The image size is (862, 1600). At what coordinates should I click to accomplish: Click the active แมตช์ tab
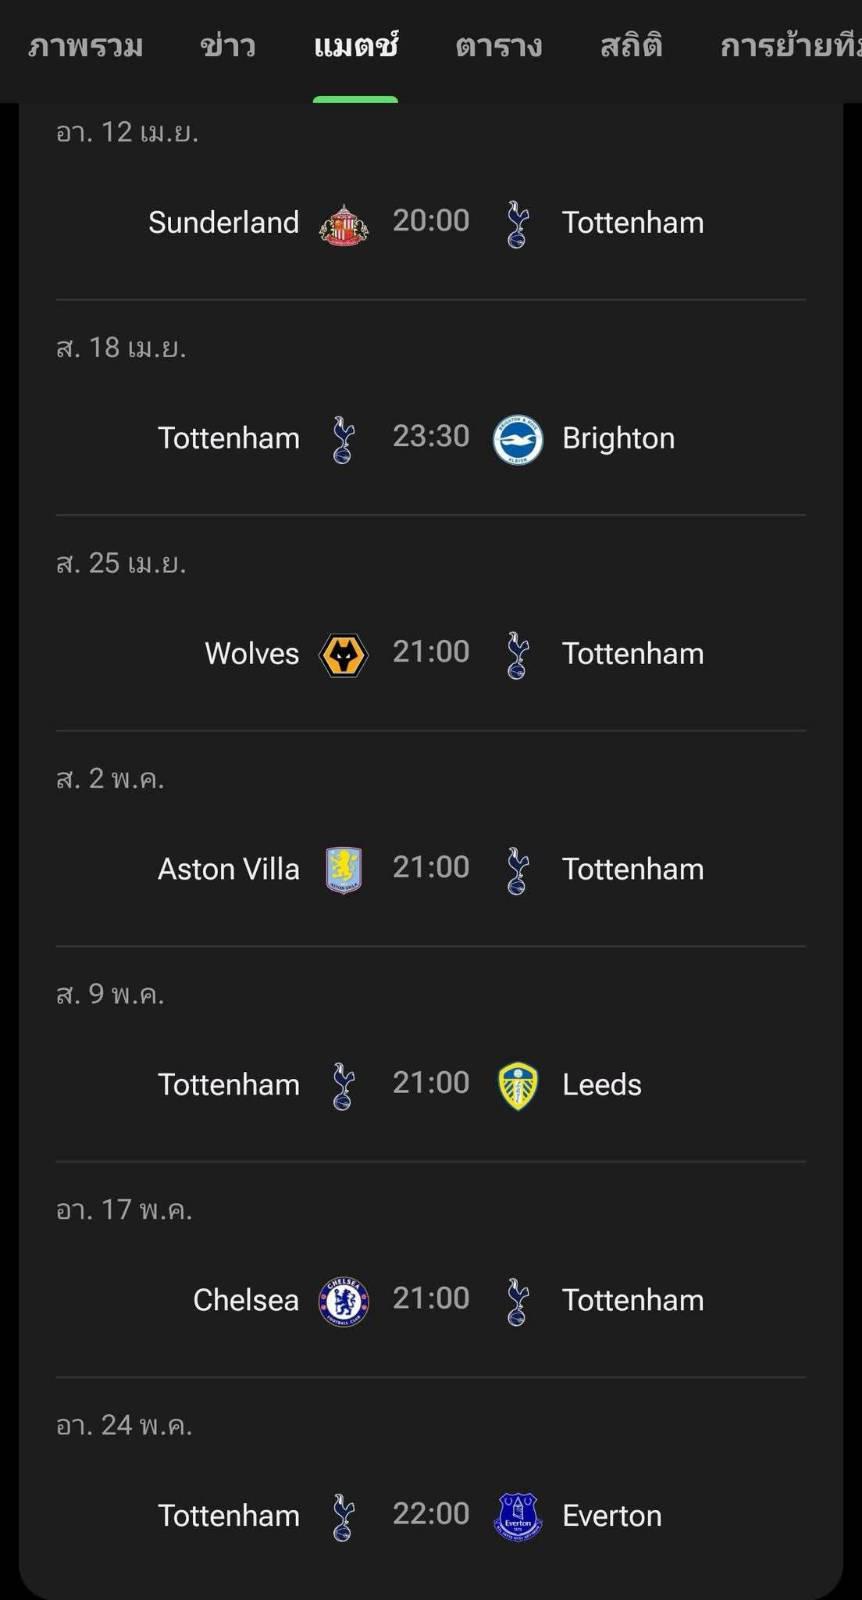[x=356, y=46]
